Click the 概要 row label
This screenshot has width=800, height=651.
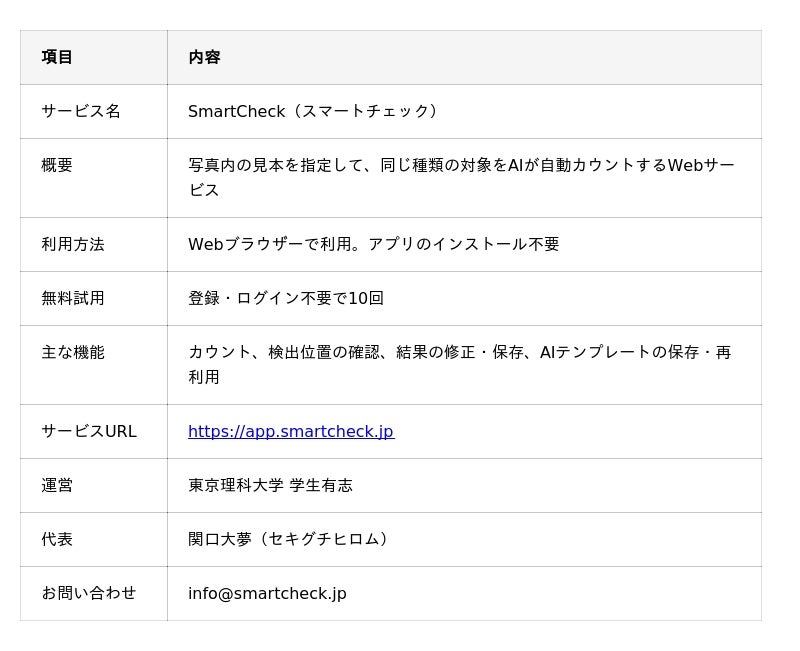[57, 165]
